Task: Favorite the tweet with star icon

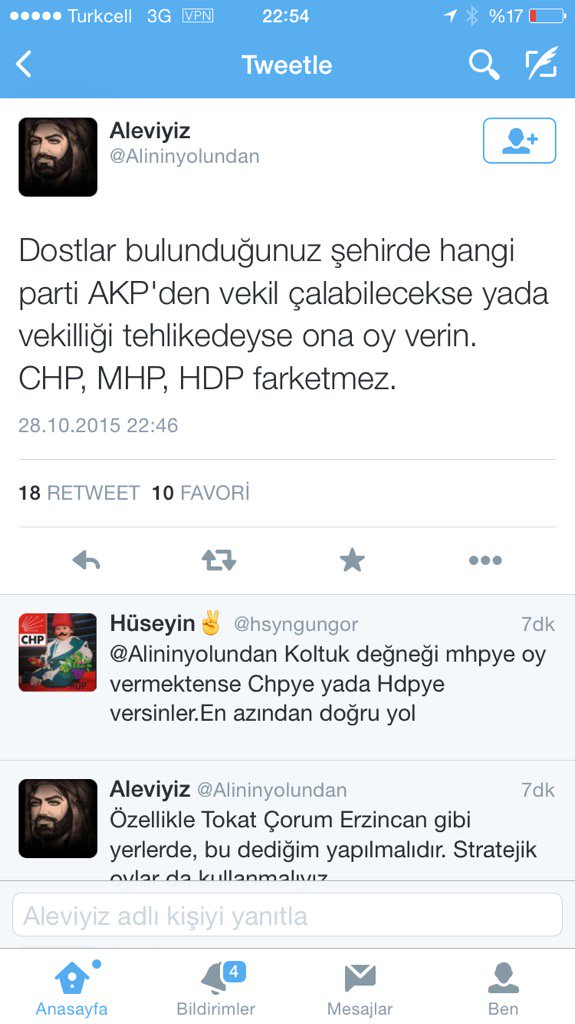Action: point(352,560)
